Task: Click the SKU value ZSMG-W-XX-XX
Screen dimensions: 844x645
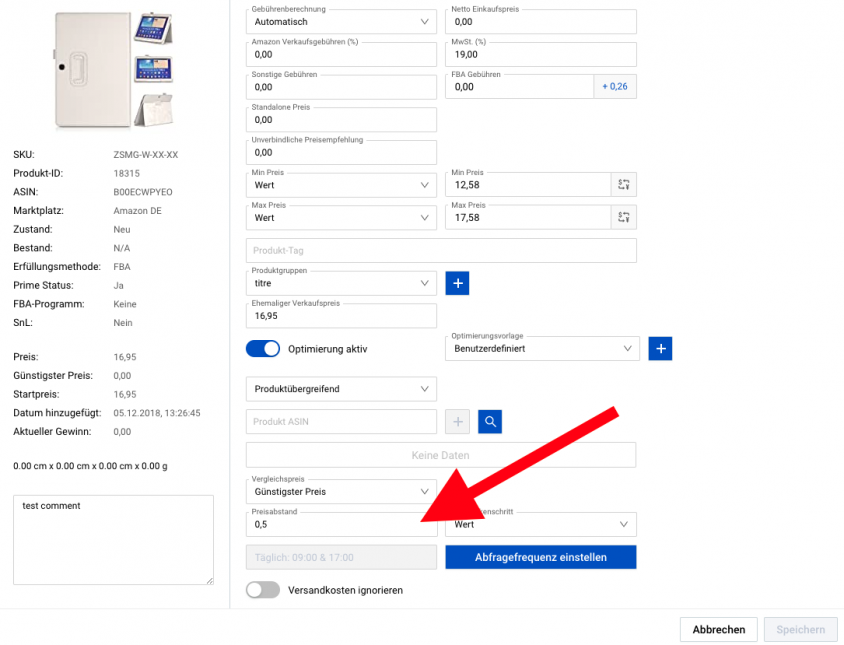Action: click(145, 155)
